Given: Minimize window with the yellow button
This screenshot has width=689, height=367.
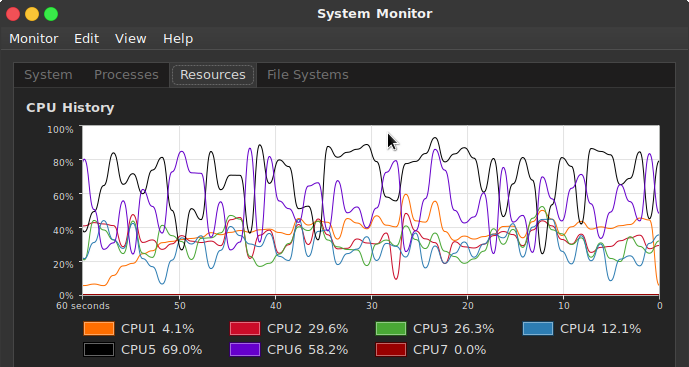Looking at the screenshot, I should click(x=32, y=14).
